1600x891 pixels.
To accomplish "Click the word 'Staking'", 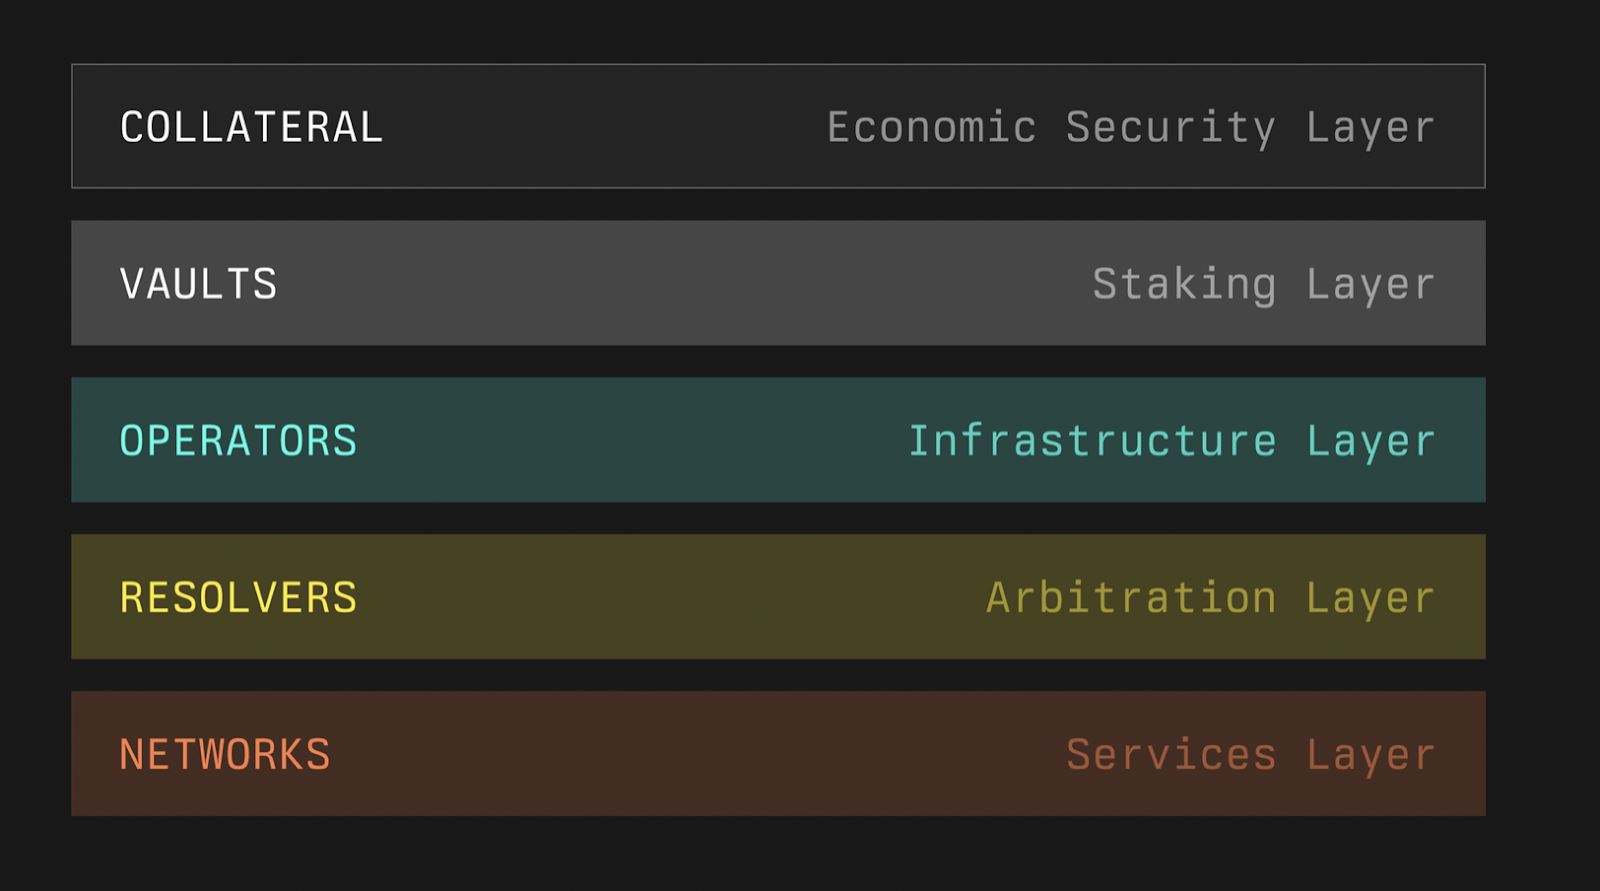I will tap(1184, 285).
